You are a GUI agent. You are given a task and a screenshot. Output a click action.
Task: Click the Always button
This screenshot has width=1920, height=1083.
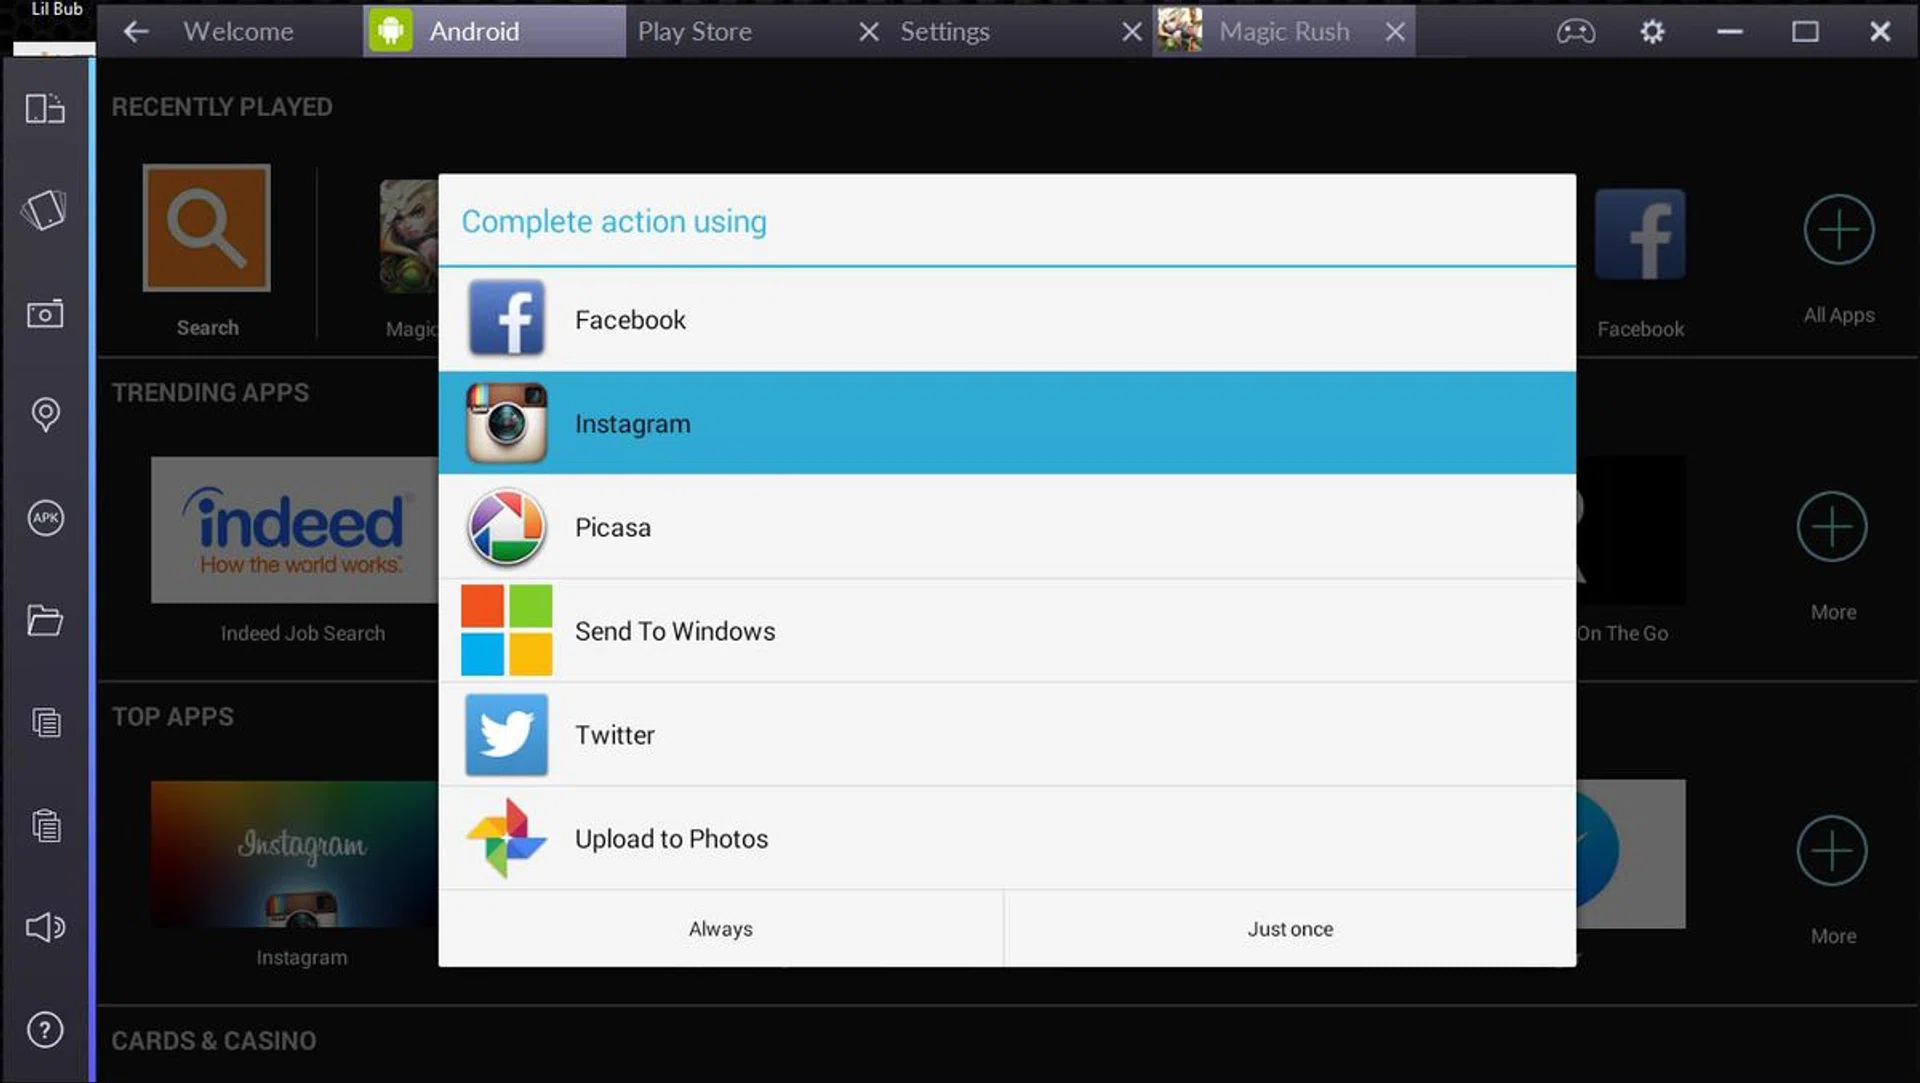click(x=720, y=929)
